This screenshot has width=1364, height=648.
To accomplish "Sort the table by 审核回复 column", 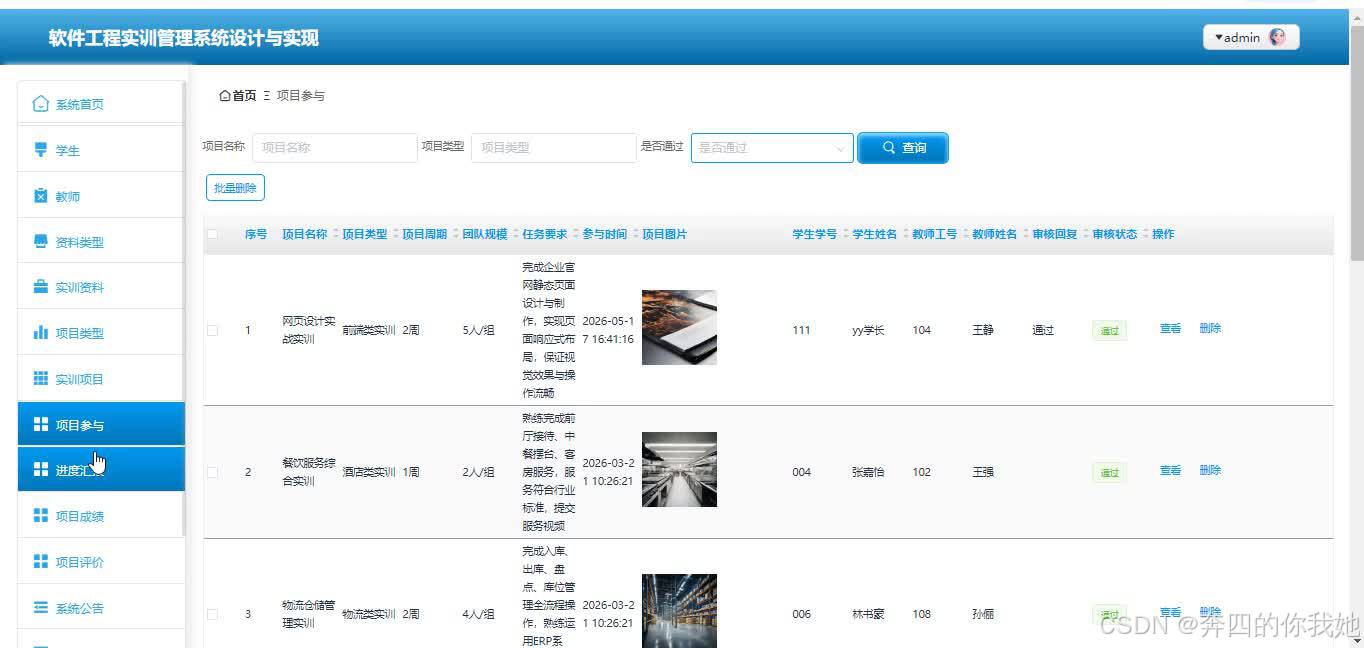I will click(x=1086, y=234).
